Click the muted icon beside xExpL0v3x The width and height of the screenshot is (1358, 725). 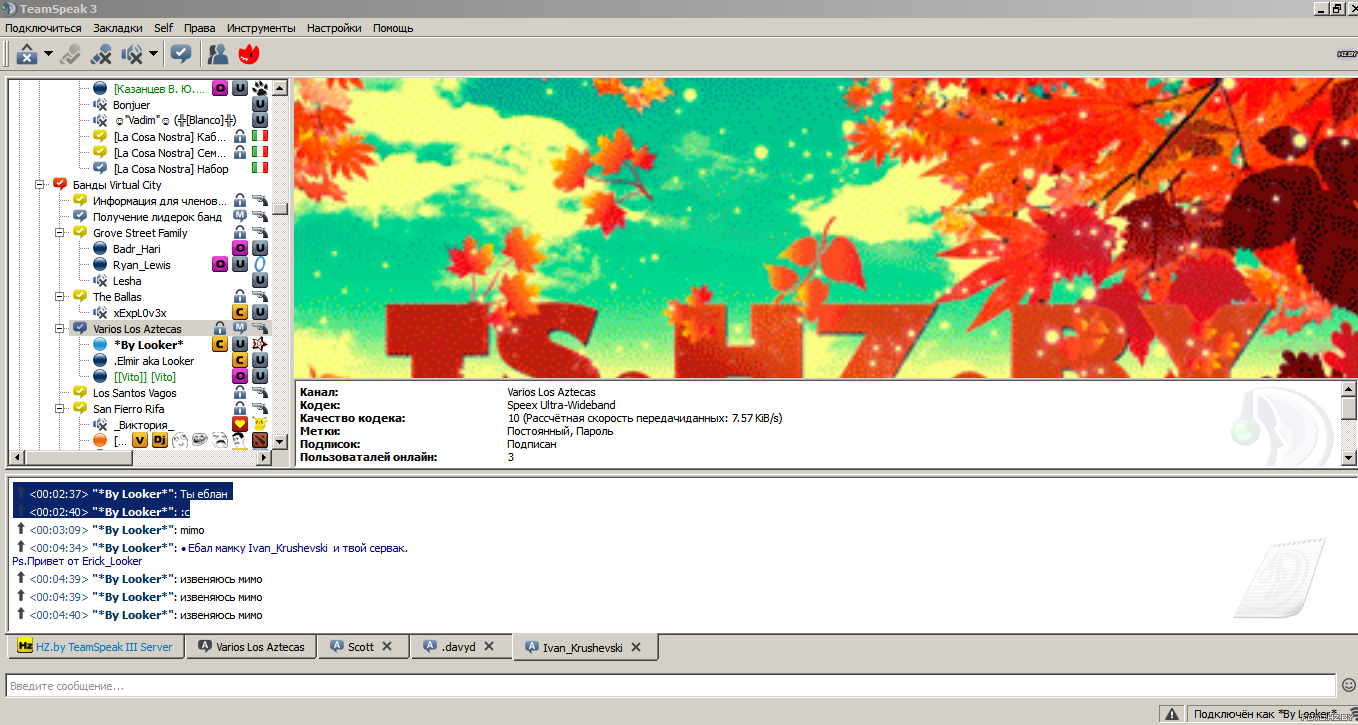click(x=100, y=313)
